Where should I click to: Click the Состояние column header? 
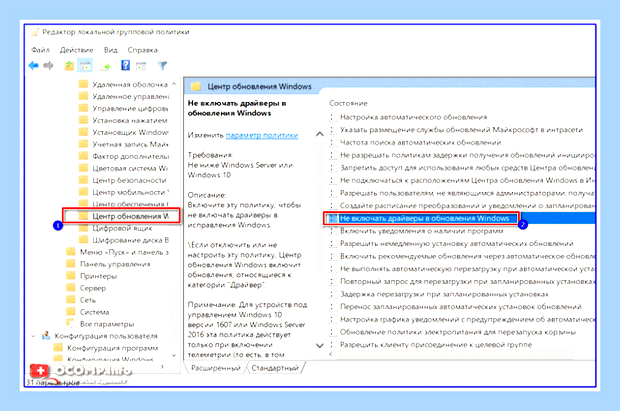pyautogui.click(x=348, y=103)
